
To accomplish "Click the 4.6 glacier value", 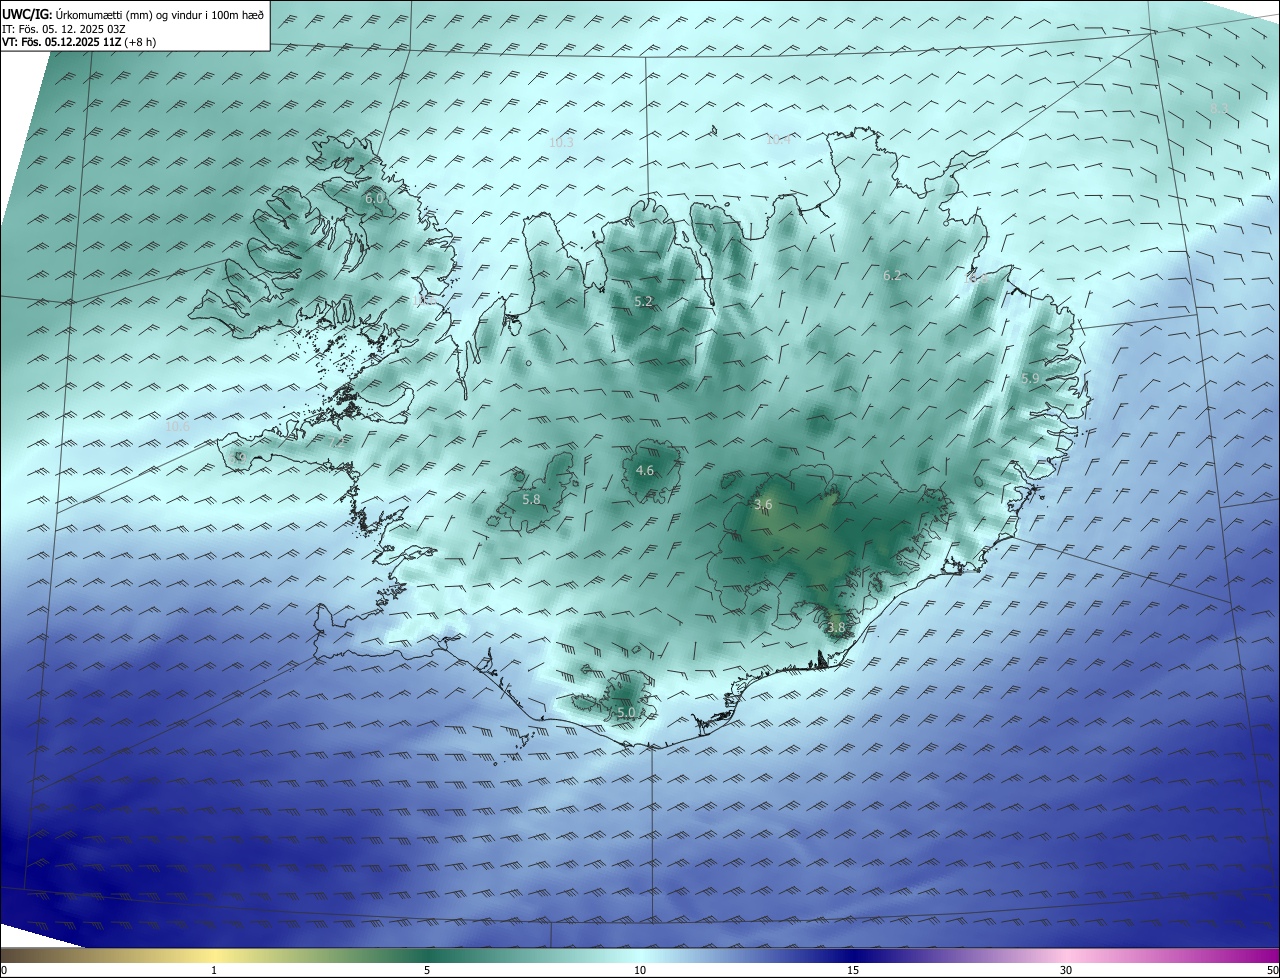I will click(645, 470).
